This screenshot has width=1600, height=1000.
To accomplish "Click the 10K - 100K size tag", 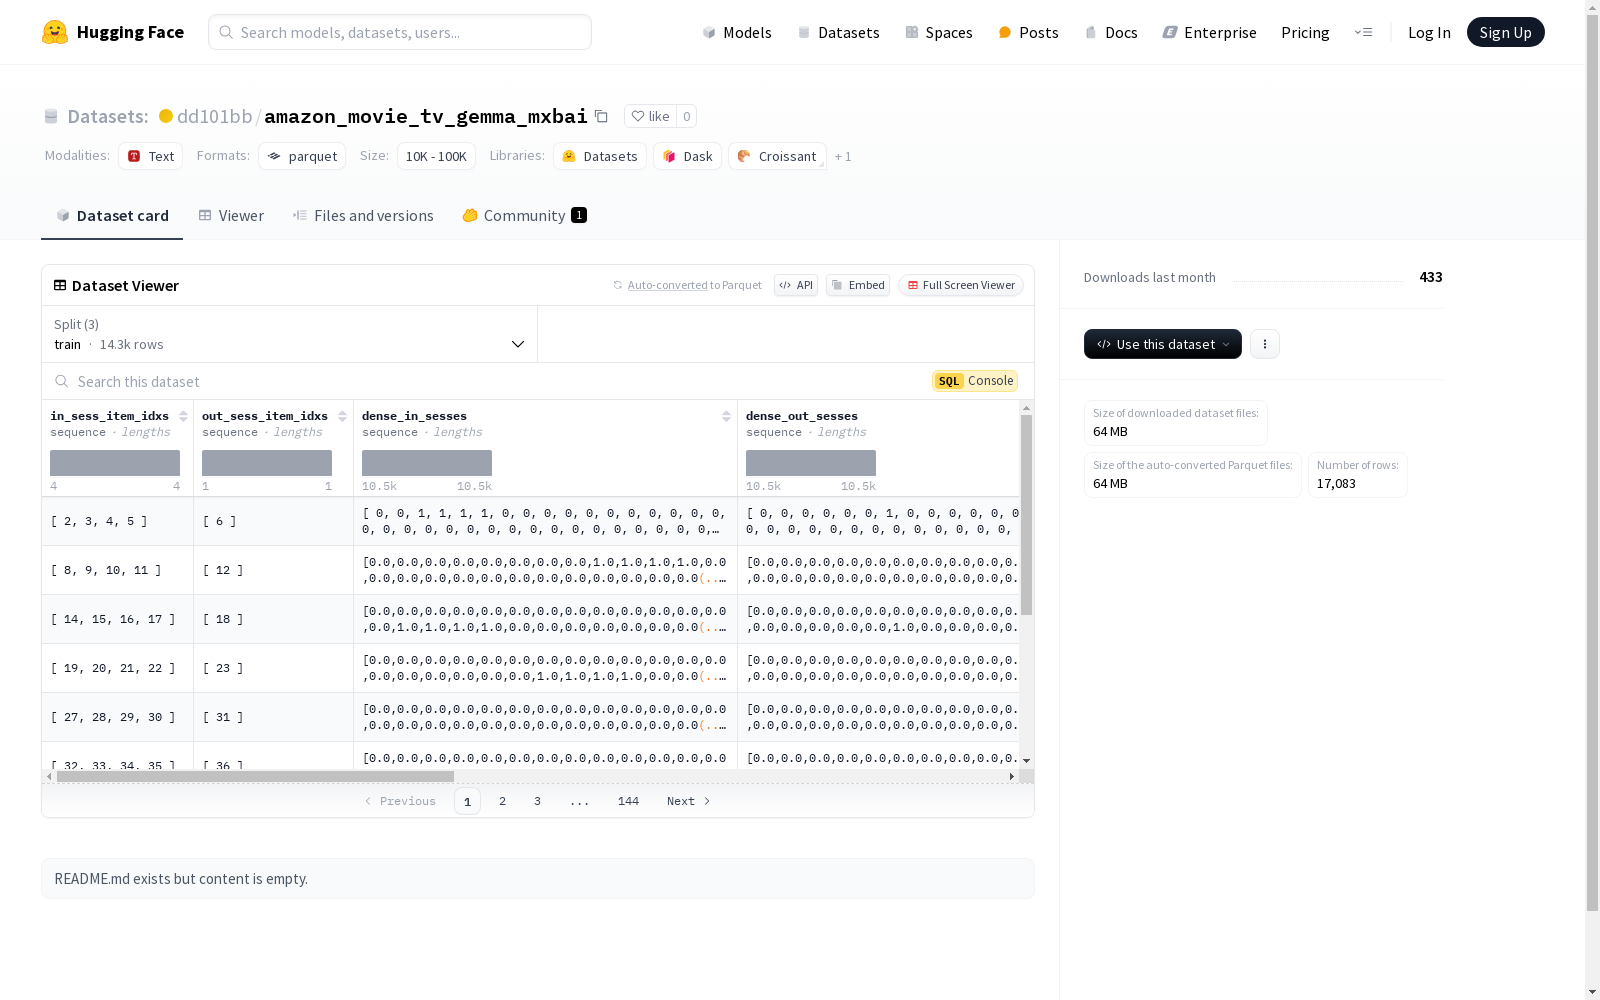I will click(x=436, y=156).
